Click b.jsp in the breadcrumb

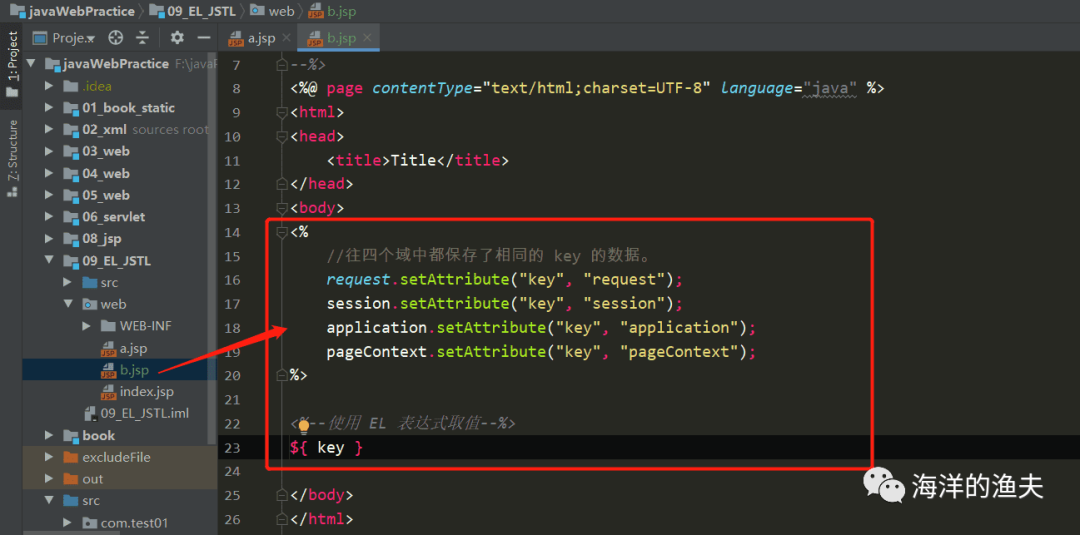[333, 10]
